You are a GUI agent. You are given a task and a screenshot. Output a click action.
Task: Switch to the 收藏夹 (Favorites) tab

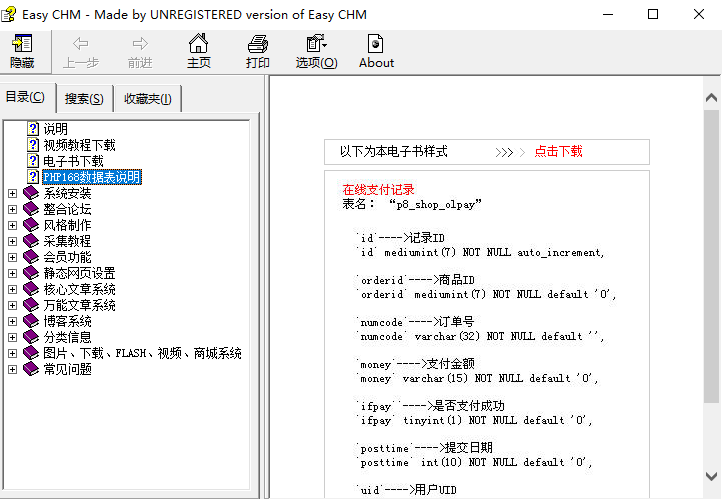[147, 98]
